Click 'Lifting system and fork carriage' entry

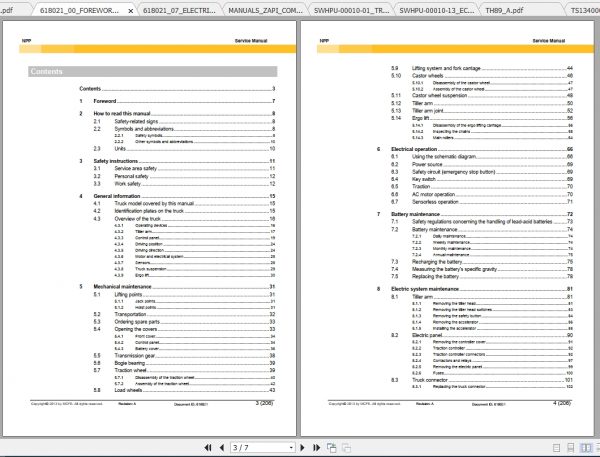pyautogui.click(x=482, y=68)
